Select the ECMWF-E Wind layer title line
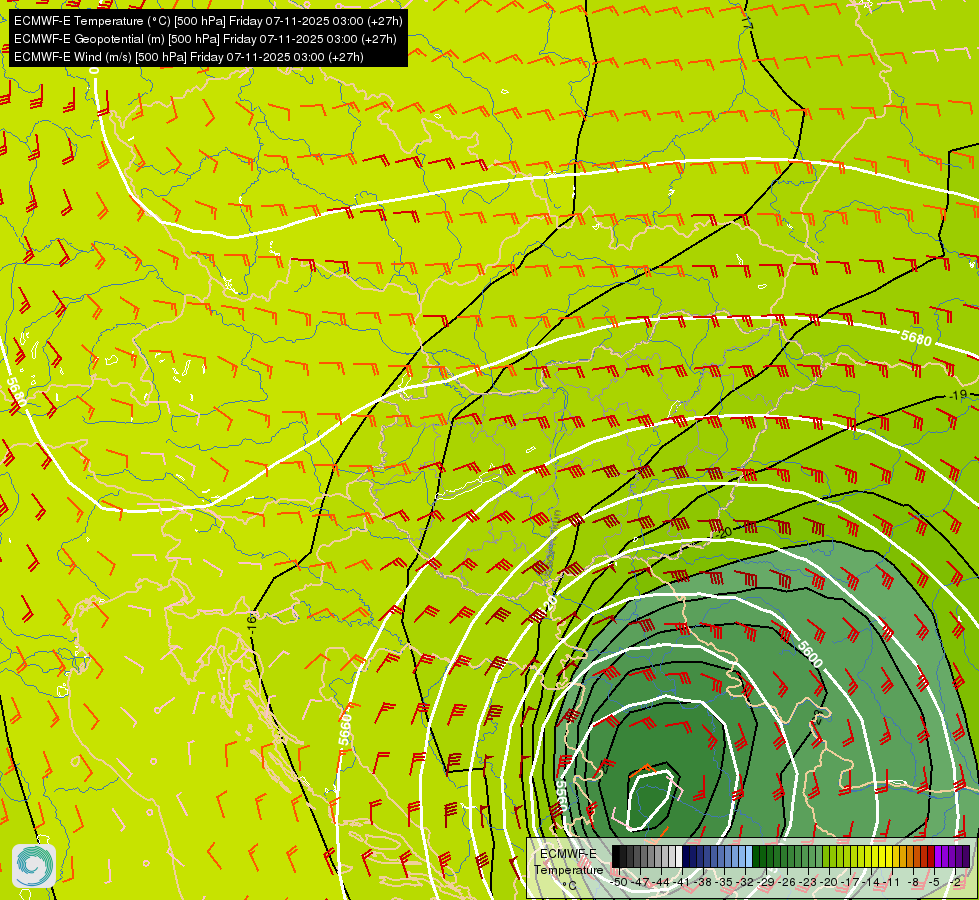The height and width of the screenshot is (900, 979). [x=189, y=57]
